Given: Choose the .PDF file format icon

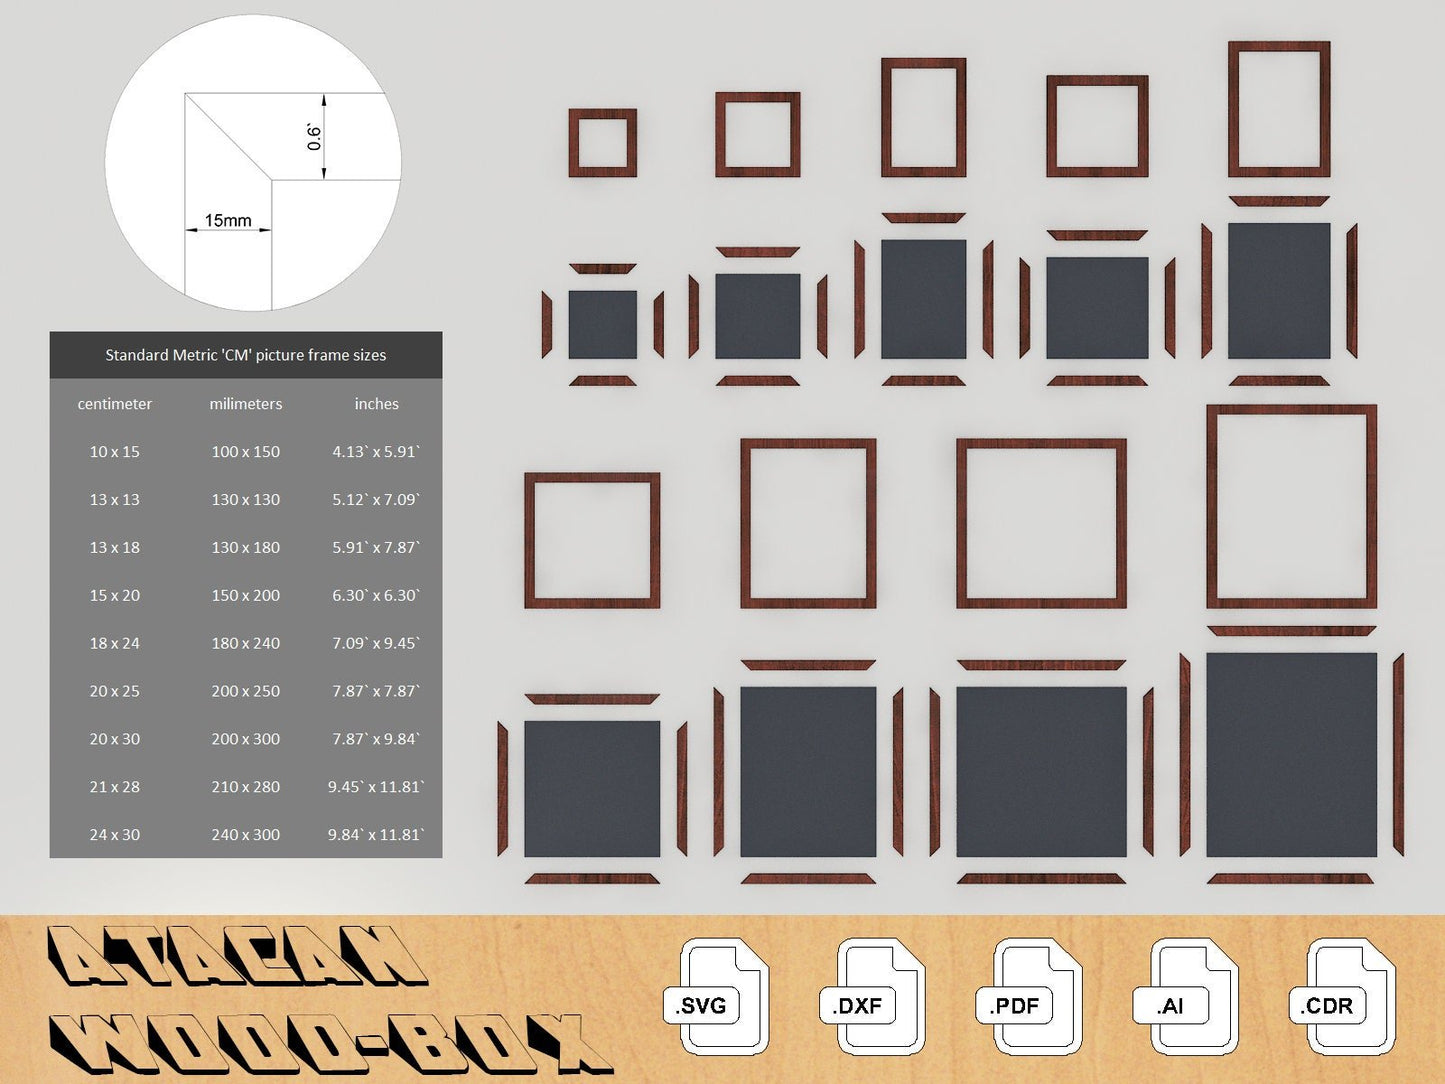Looking at the screenshot, I should pyautogui.click(x=1036, y=997).
